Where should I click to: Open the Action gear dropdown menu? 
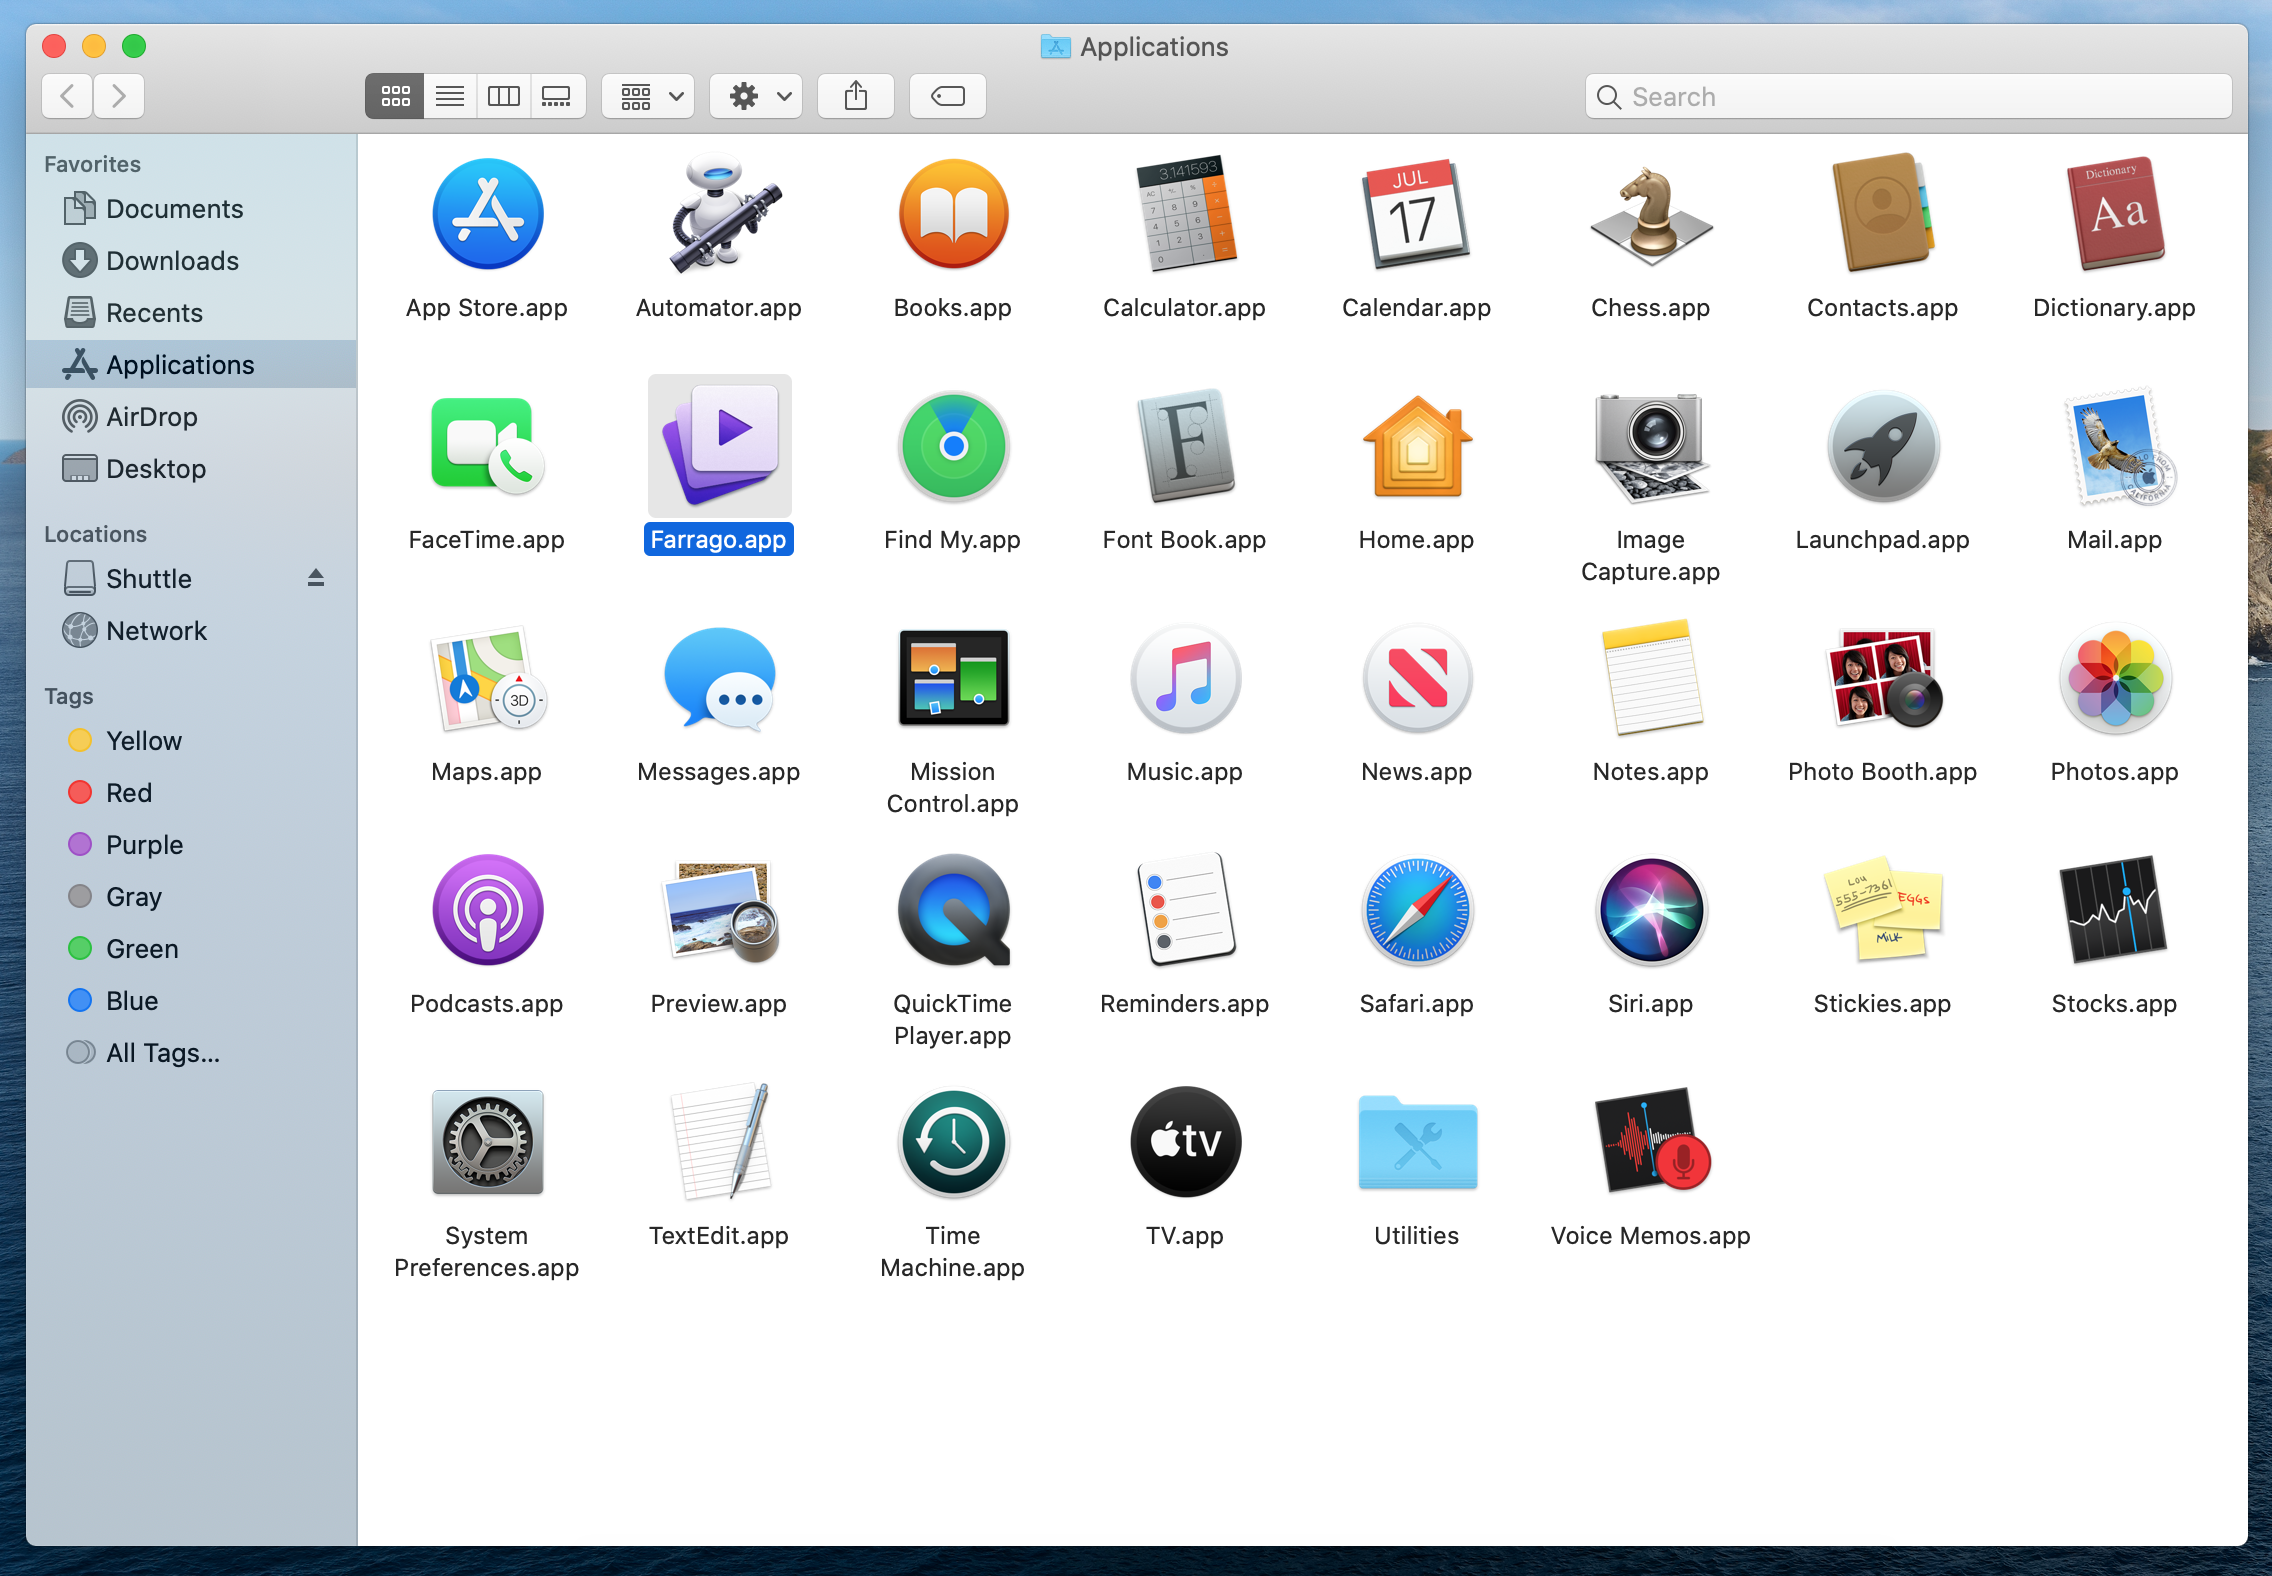tap(756, 96)
